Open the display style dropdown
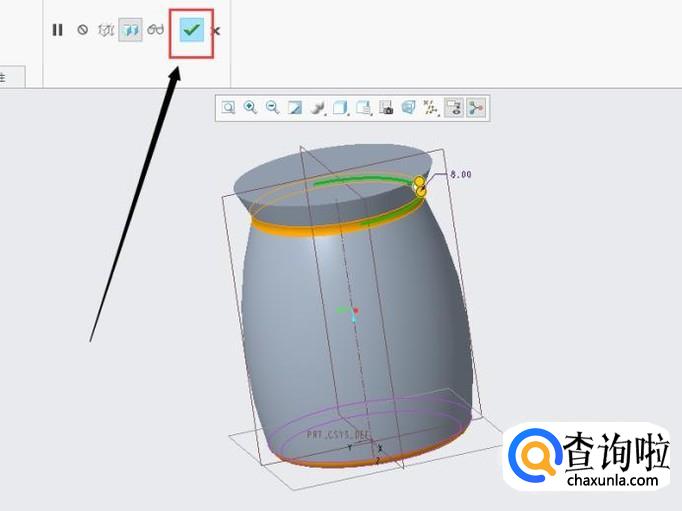The width and height of the screenshot is (682, 511). coord(341,108)
